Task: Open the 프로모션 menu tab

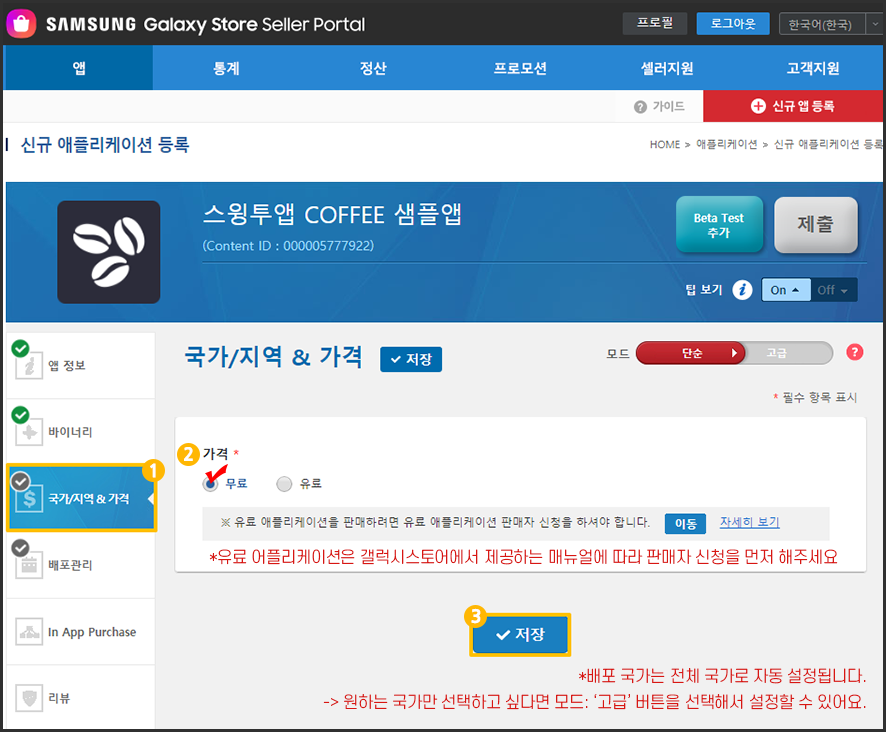Action: pos(520,69)
